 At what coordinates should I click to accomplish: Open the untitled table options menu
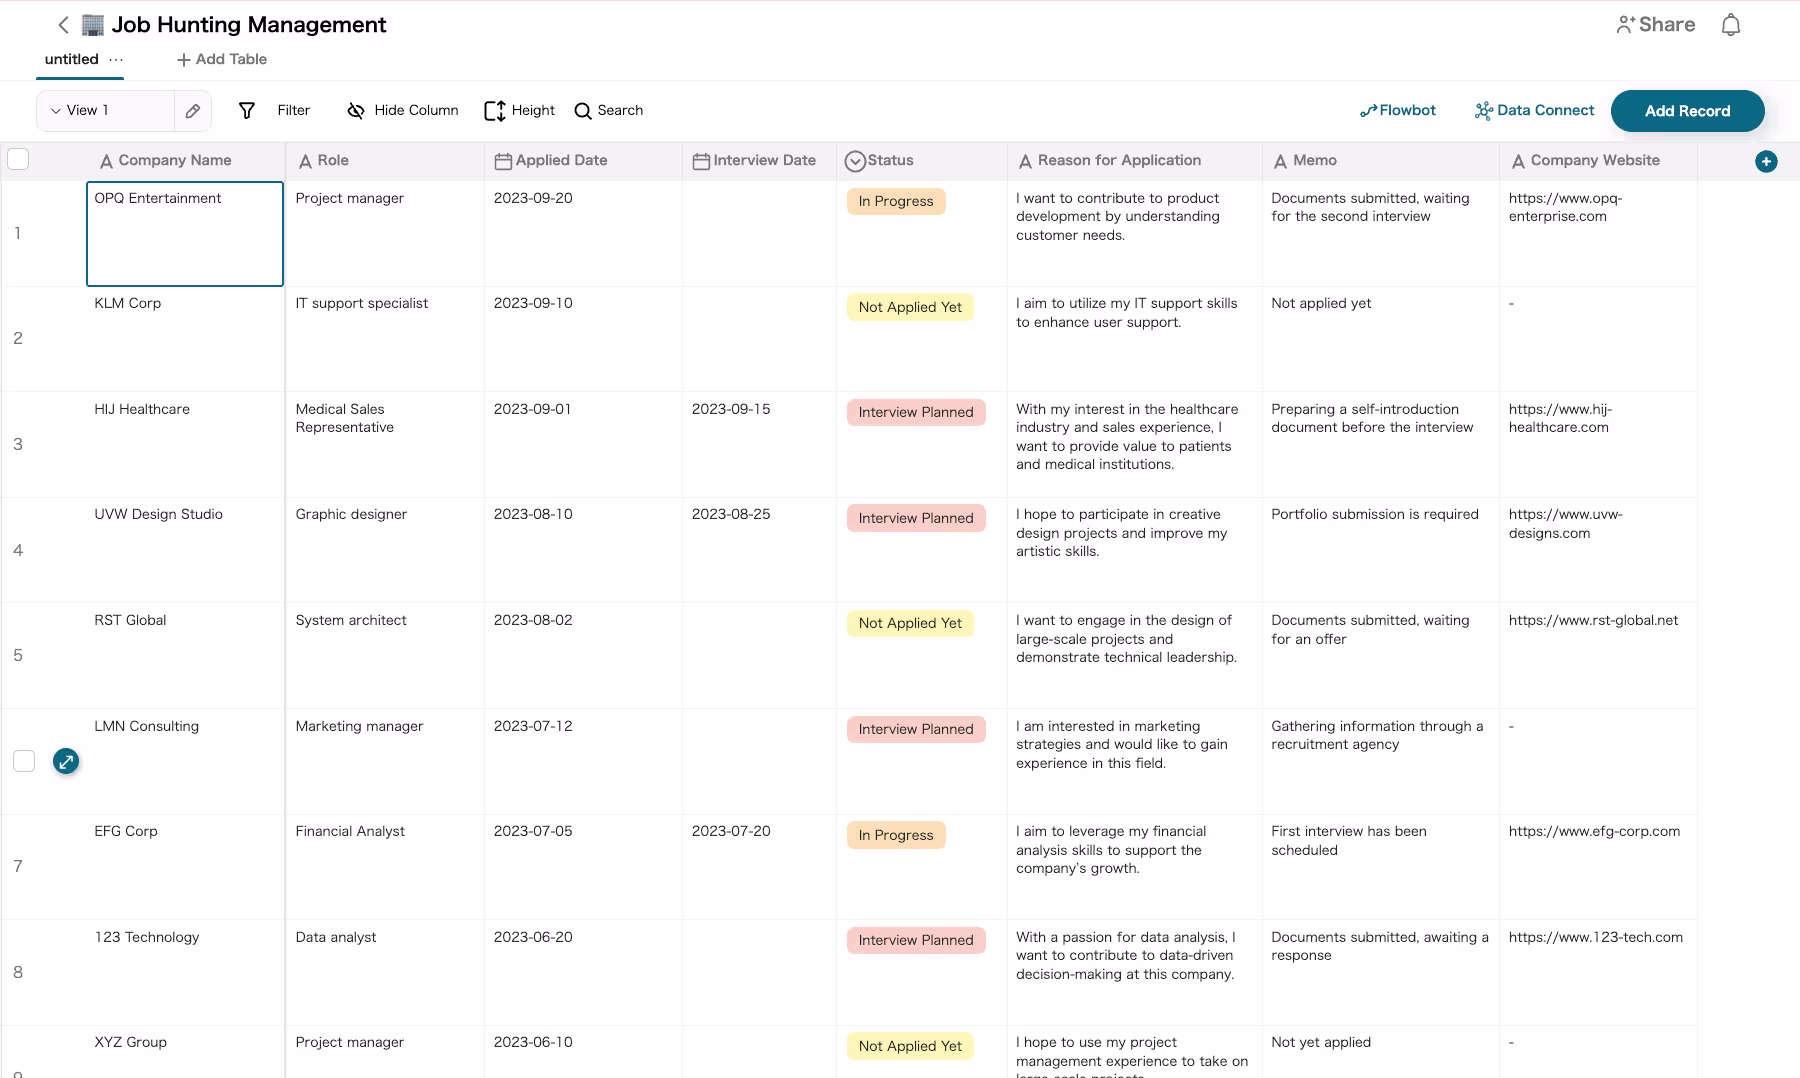117,60
